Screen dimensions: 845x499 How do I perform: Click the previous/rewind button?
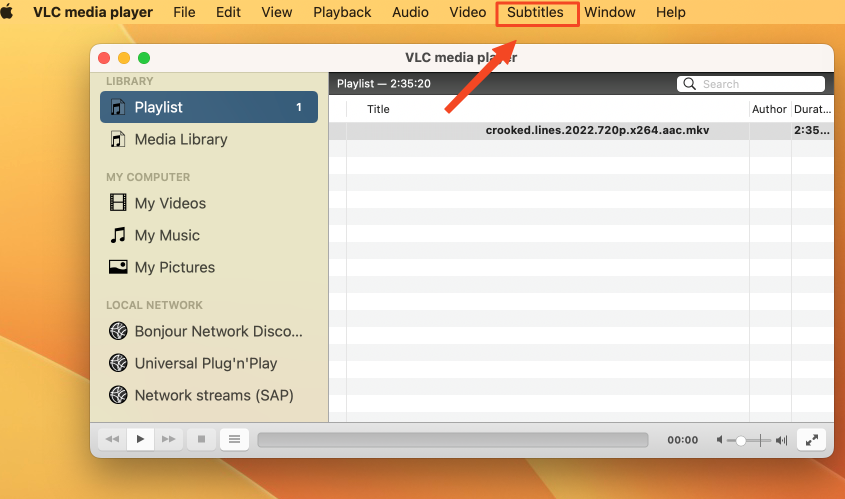pos(112,439)
